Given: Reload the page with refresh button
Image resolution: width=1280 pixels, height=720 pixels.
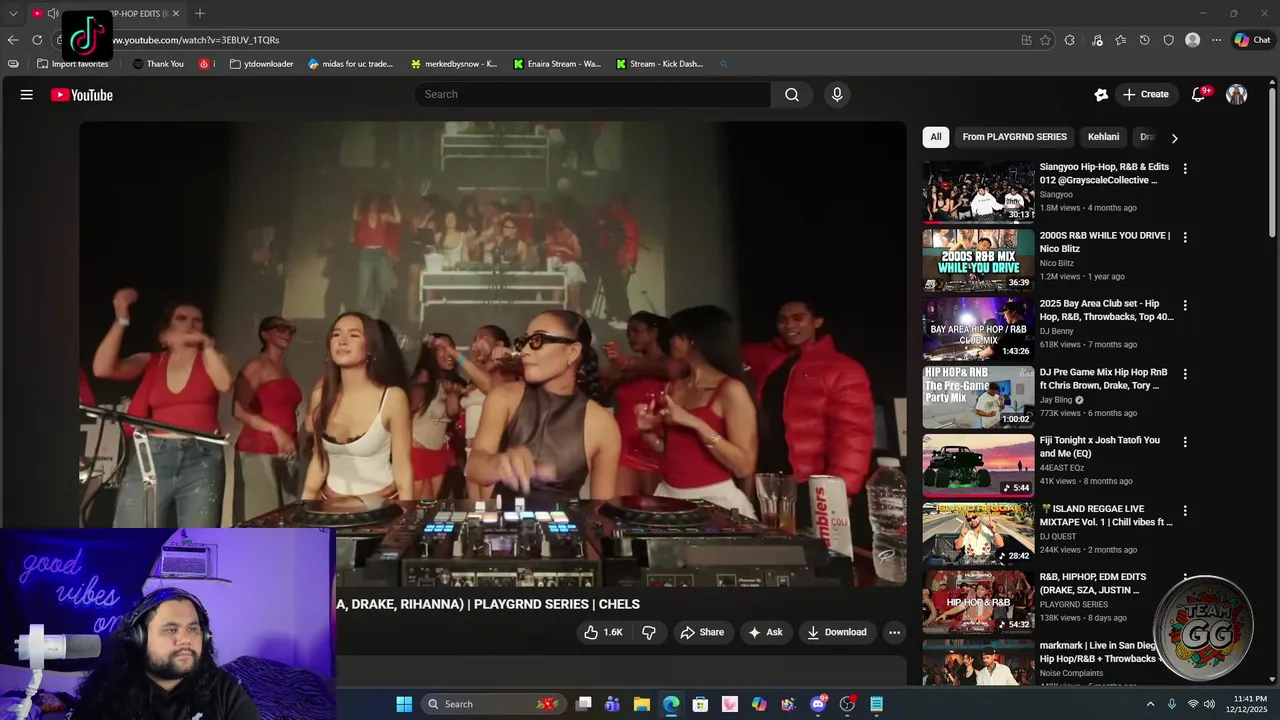Looking at the screenshot, I should click(37, 40).
